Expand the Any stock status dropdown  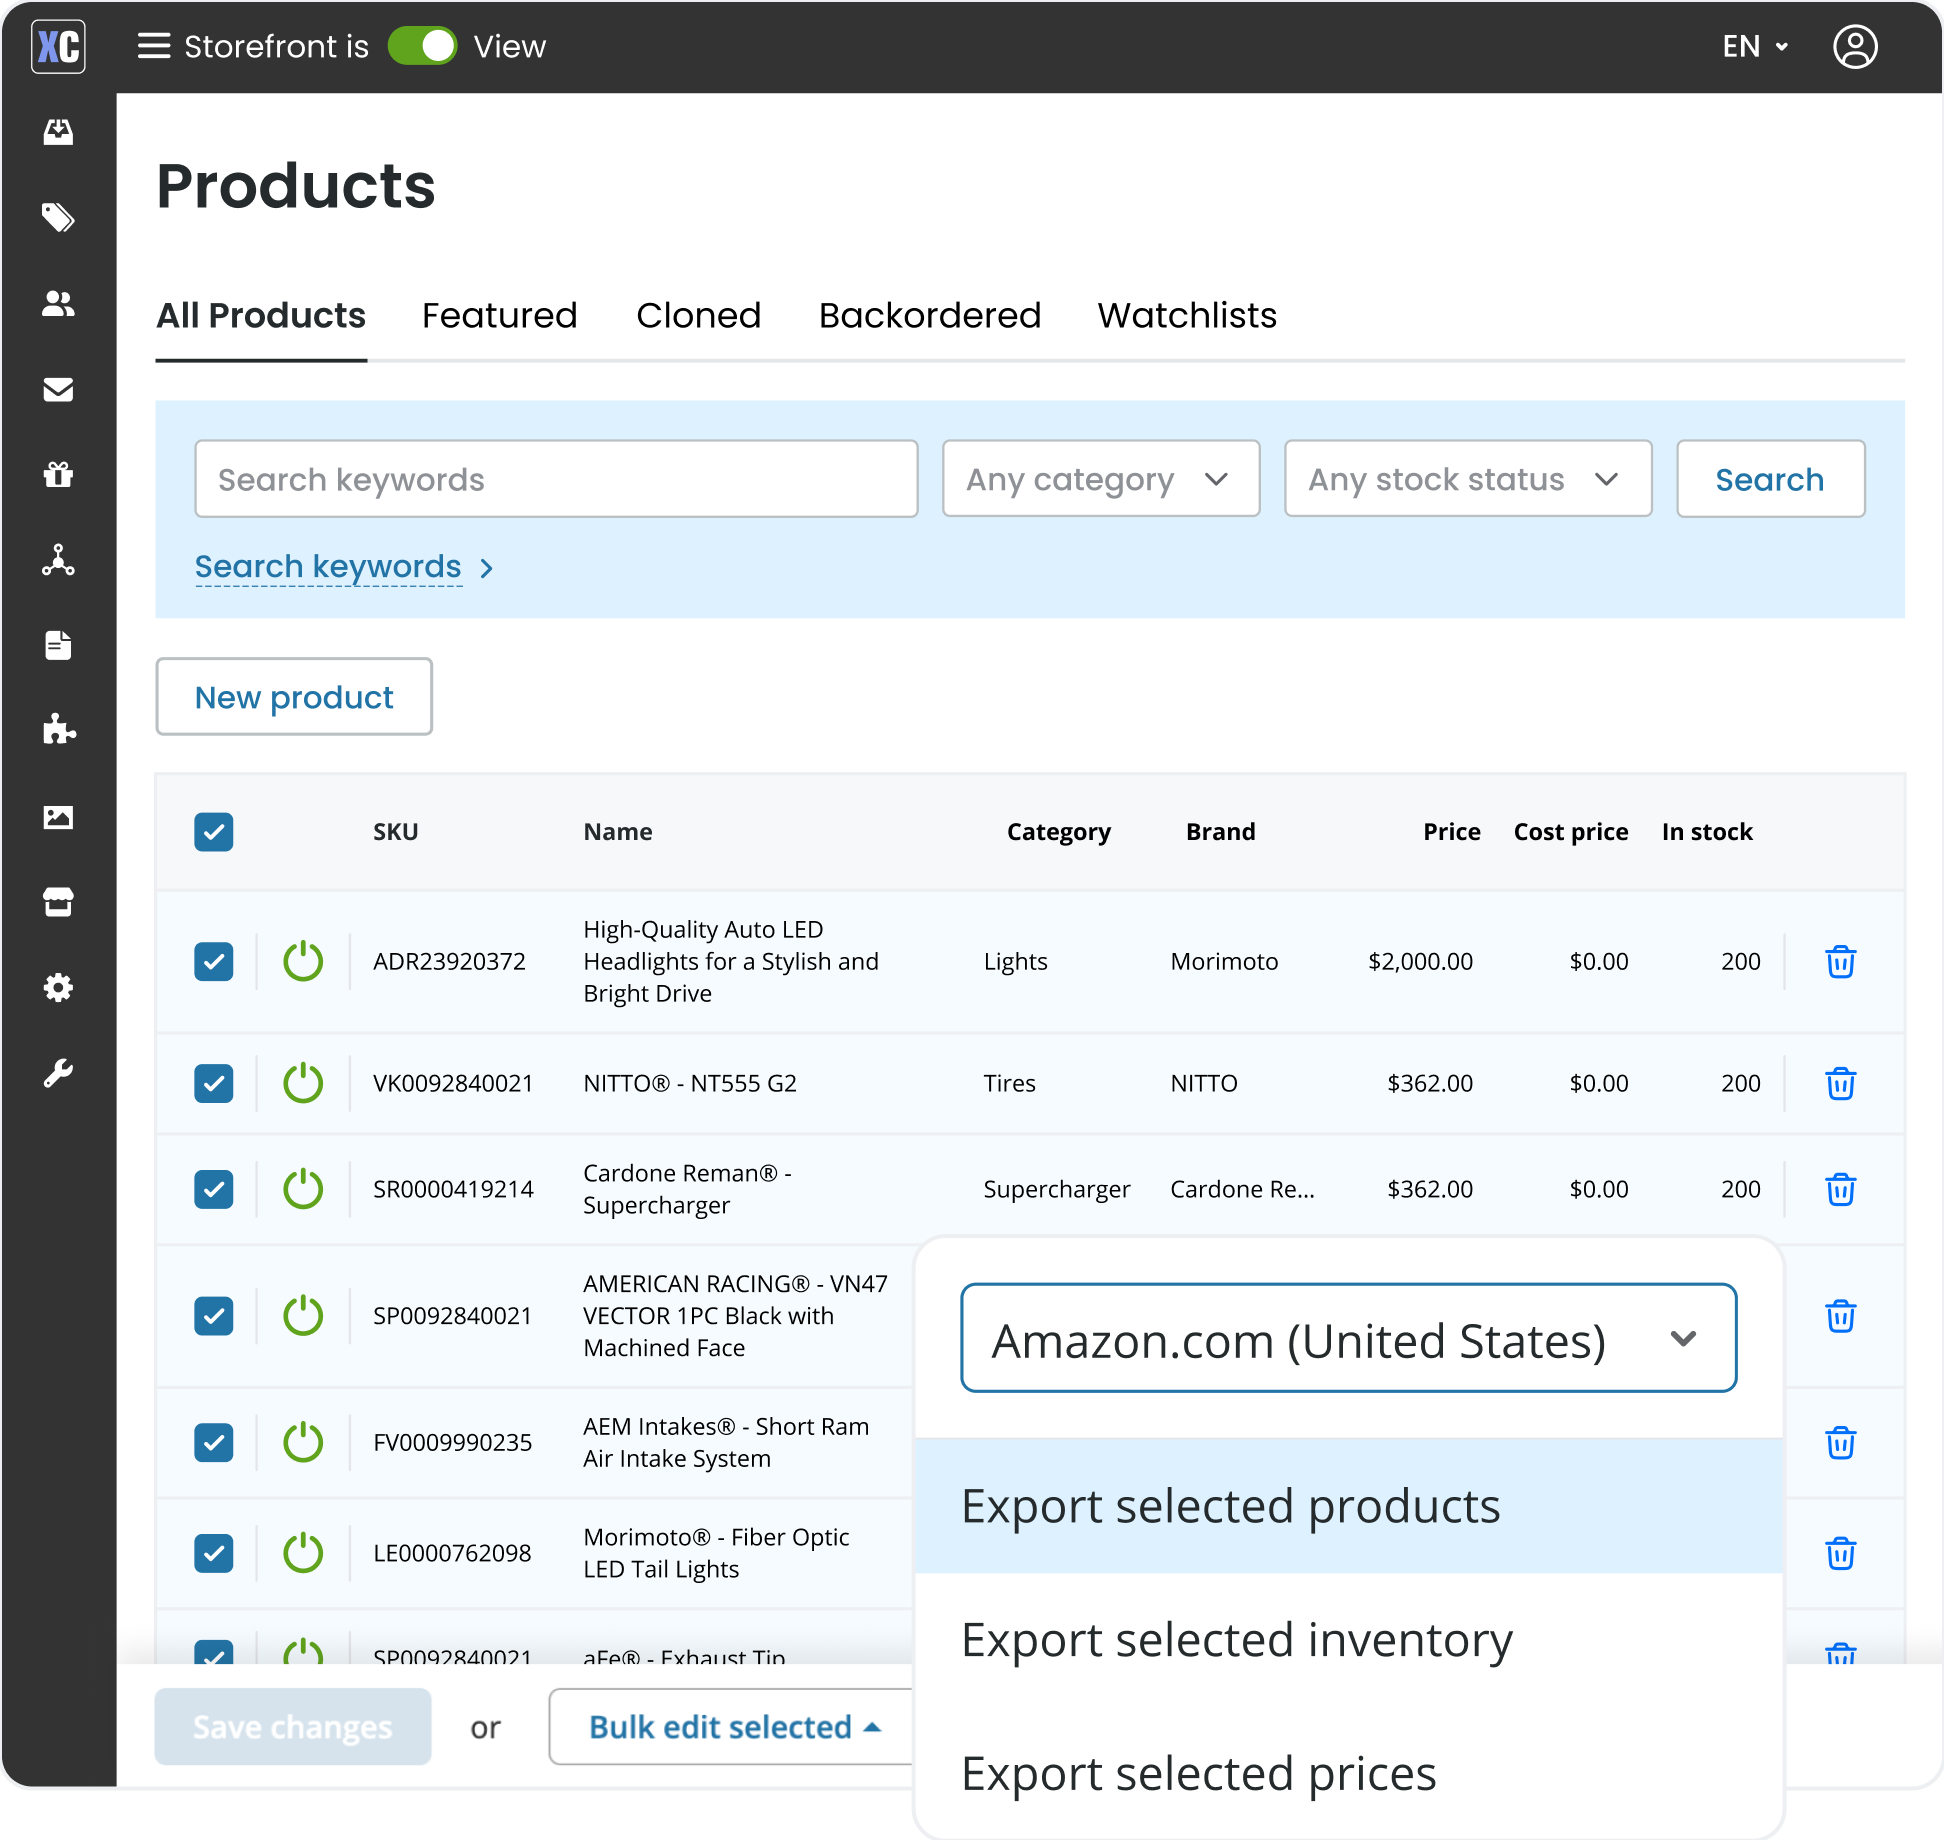[1467, 479]
